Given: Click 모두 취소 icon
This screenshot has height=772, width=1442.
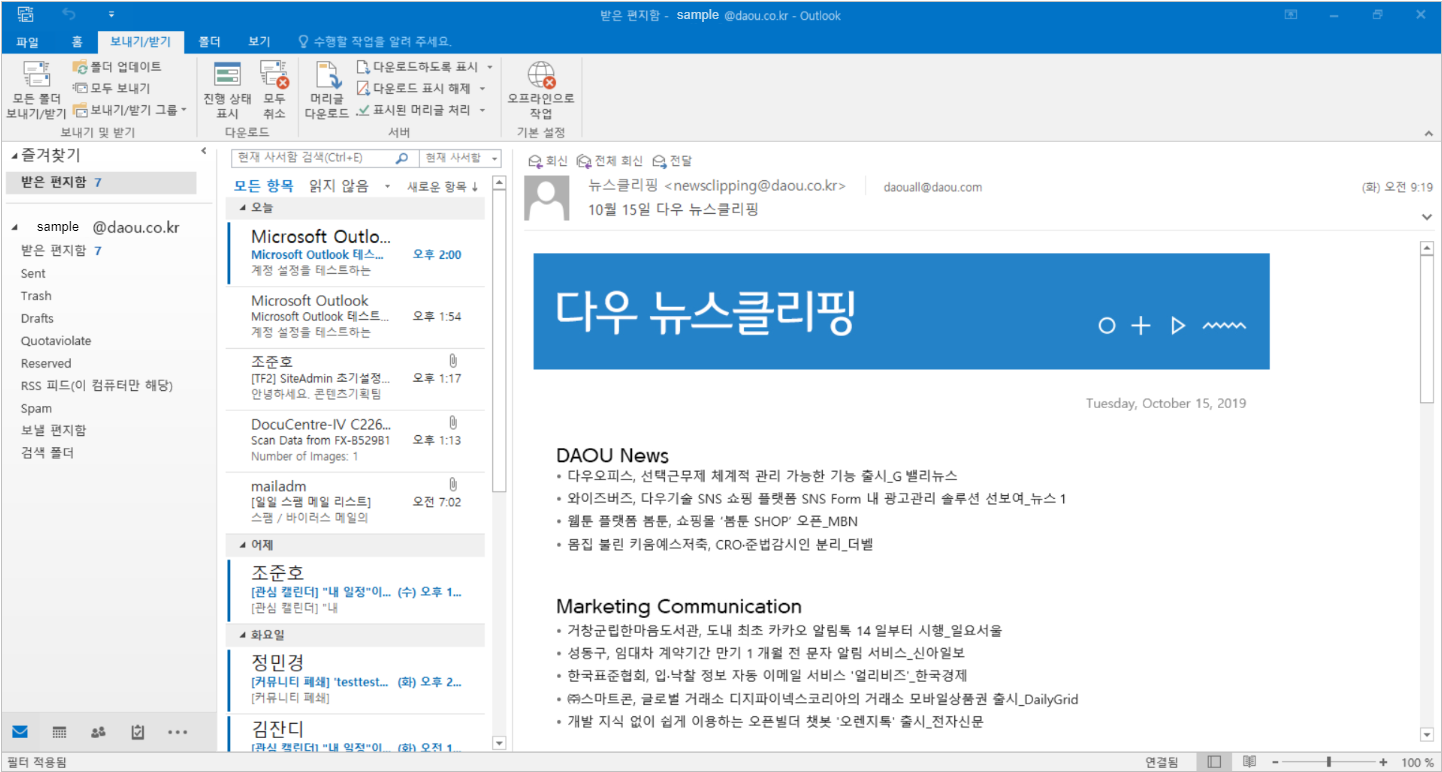Looking at the screenshot, I should (274, 74).
